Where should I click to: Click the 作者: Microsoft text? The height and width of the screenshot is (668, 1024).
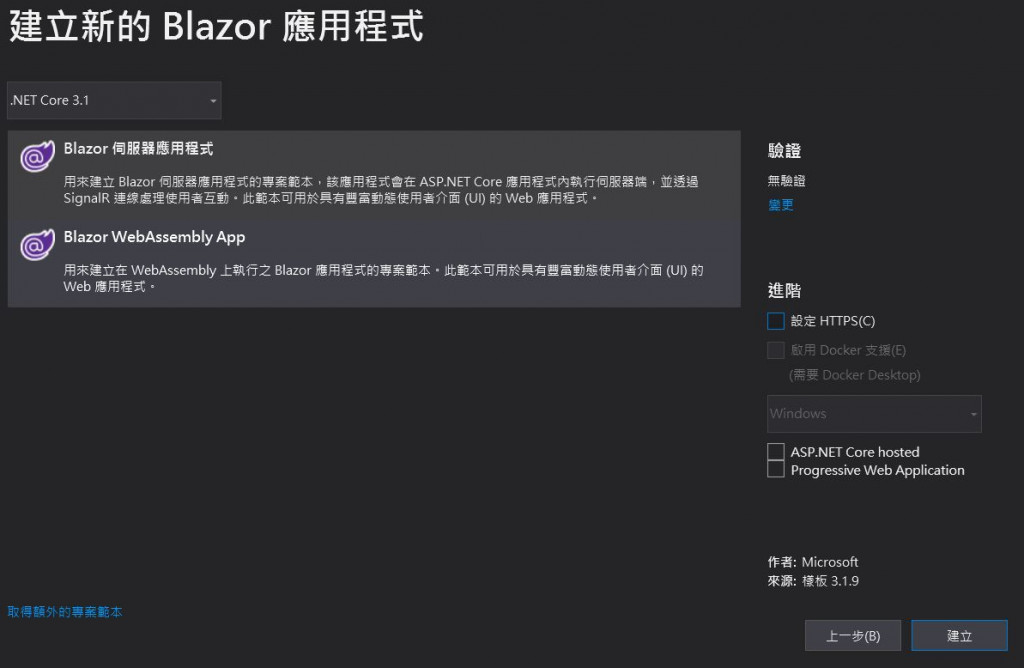click(813, 562)
